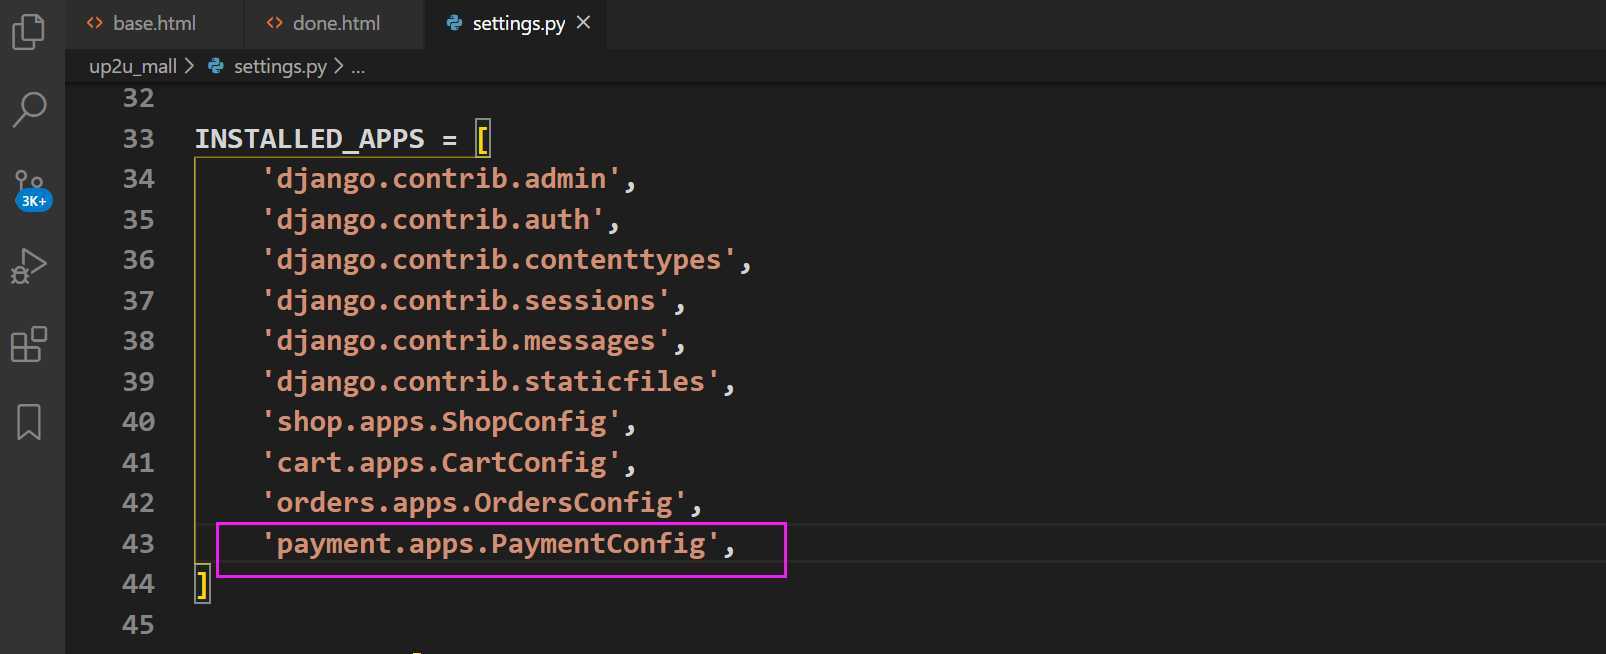Image resolution: width=1606 pixels, height=654 pixels.
Task: Open the Explorer view in activity bar
Action: (x=28, y=31)
